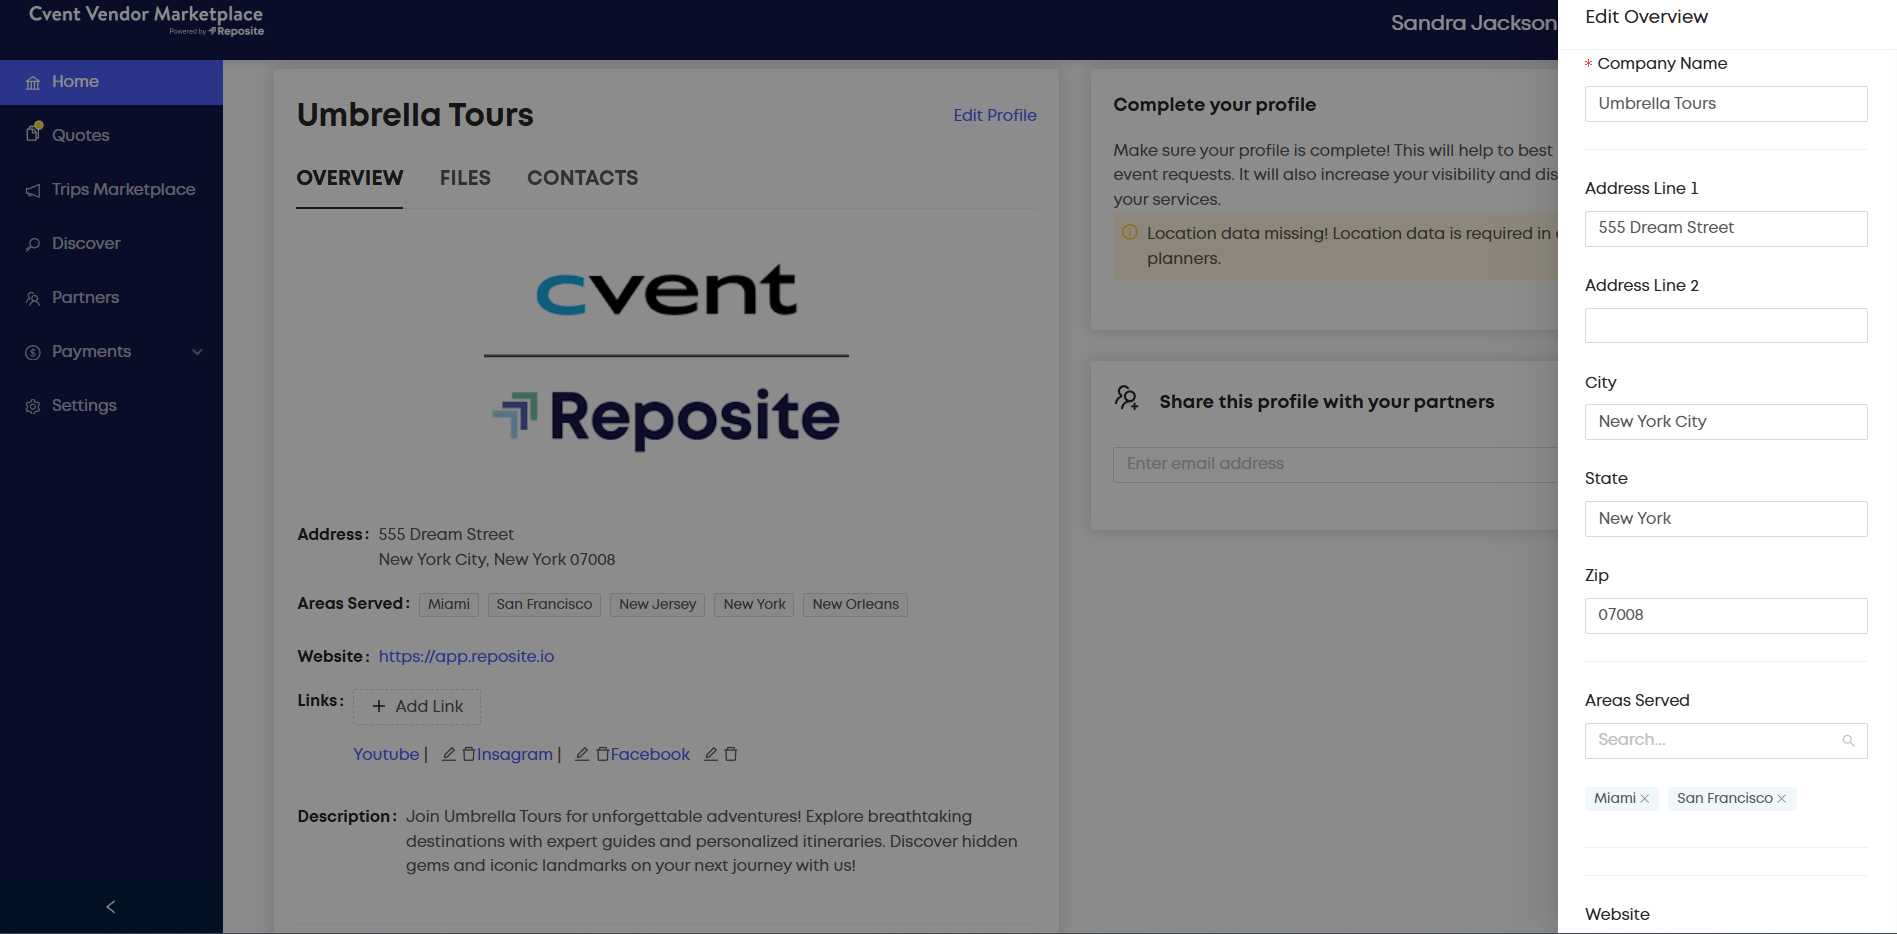Viewport: 1897px width, 934px height.
Task: Click the trash icon after Facebook link
Action: (731, 754)
